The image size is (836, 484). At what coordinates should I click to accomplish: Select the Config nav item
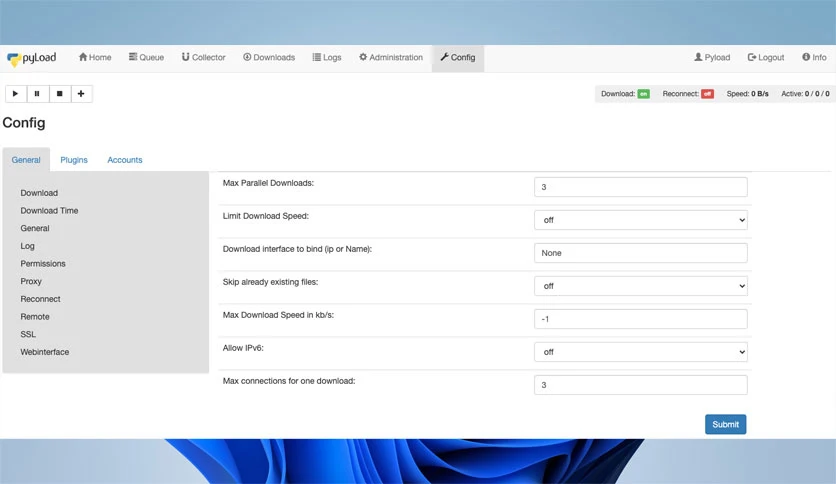click(457, 58)
